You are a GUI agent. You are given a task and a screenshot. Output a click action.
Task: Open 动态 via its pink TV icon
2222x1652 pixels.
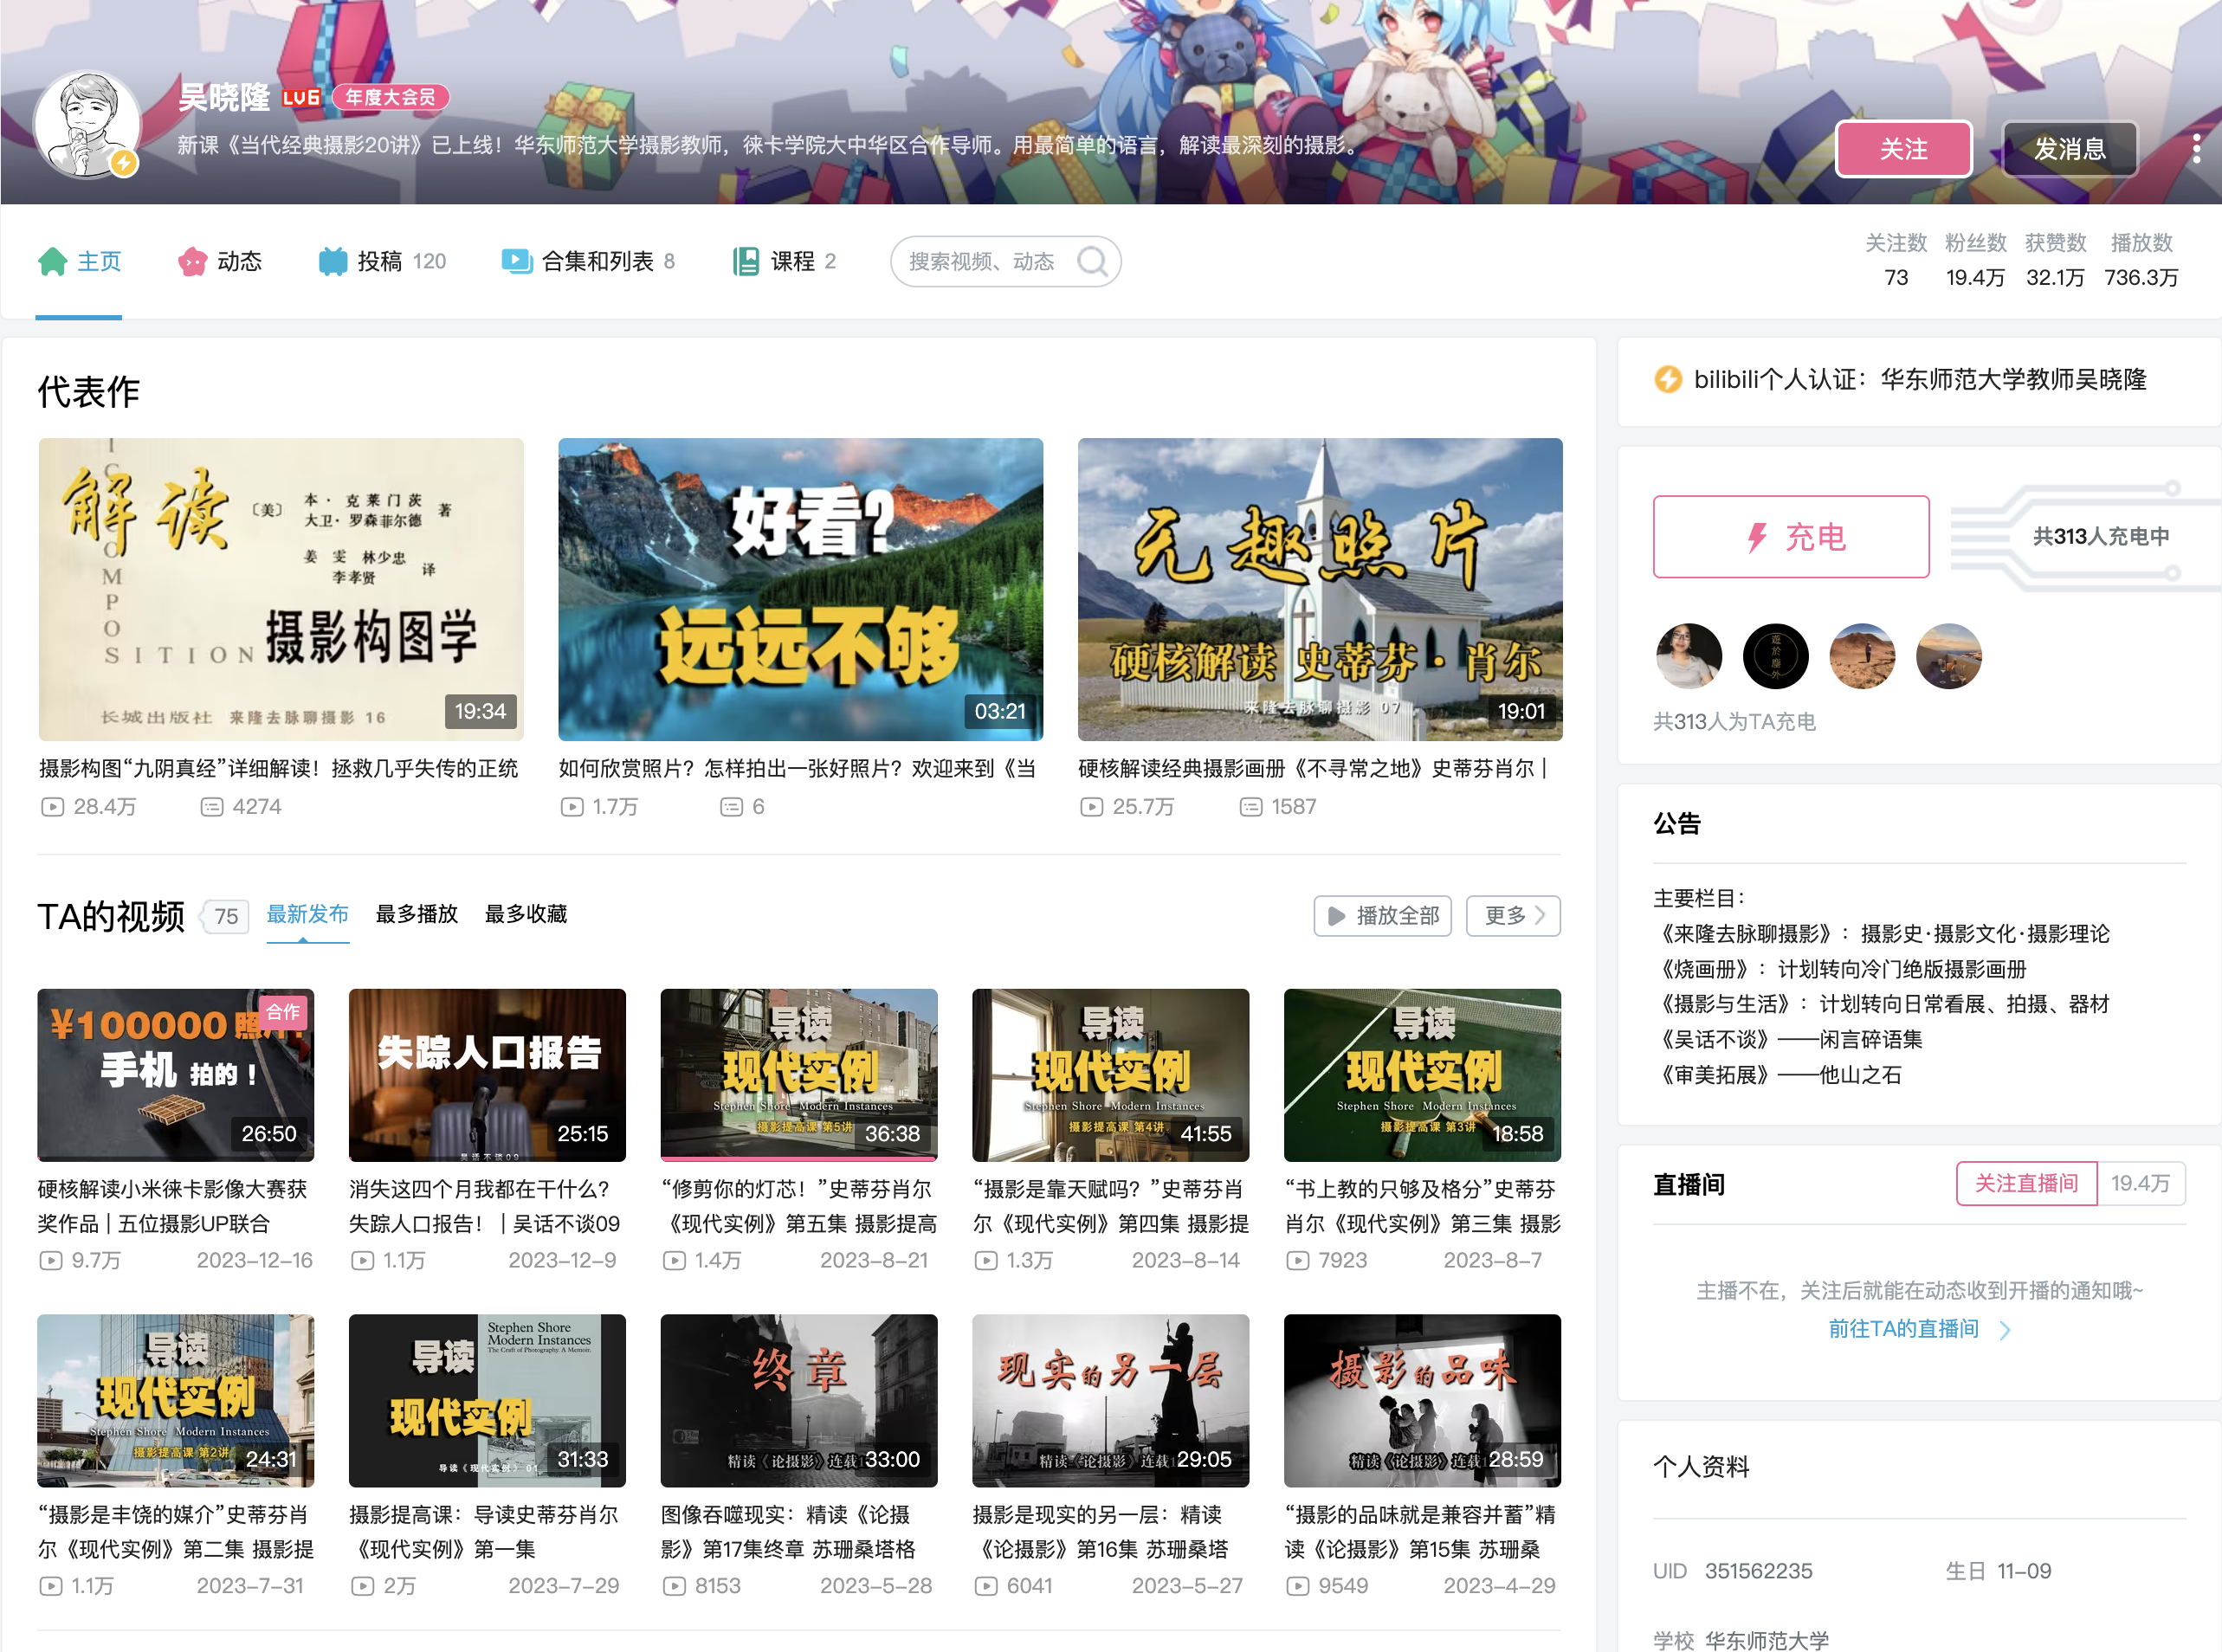pyautogui.click(x=192, y=262)
